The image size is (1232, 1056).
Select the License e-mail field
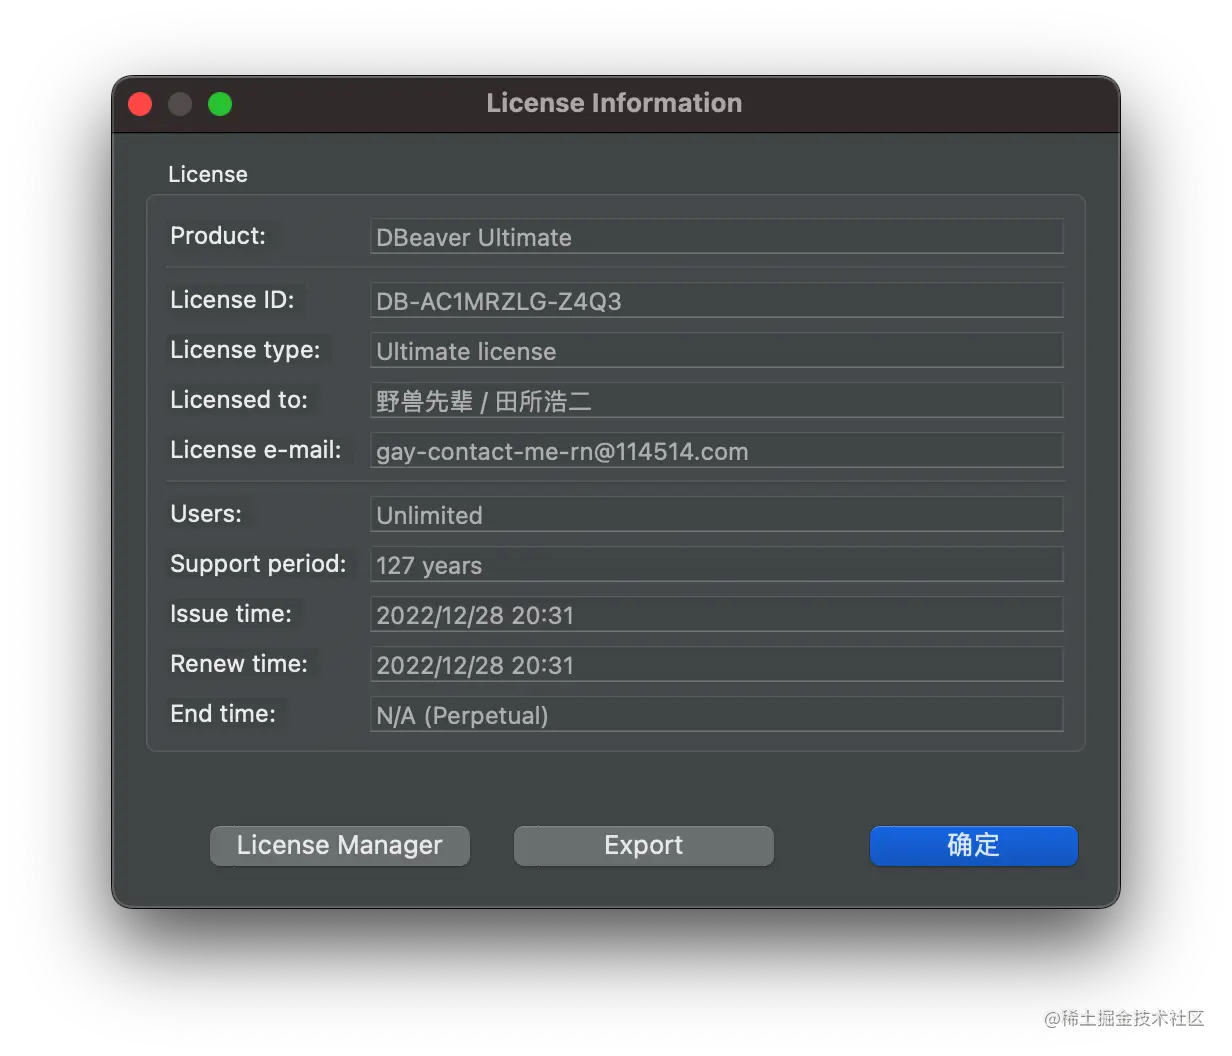click(716, 451)
